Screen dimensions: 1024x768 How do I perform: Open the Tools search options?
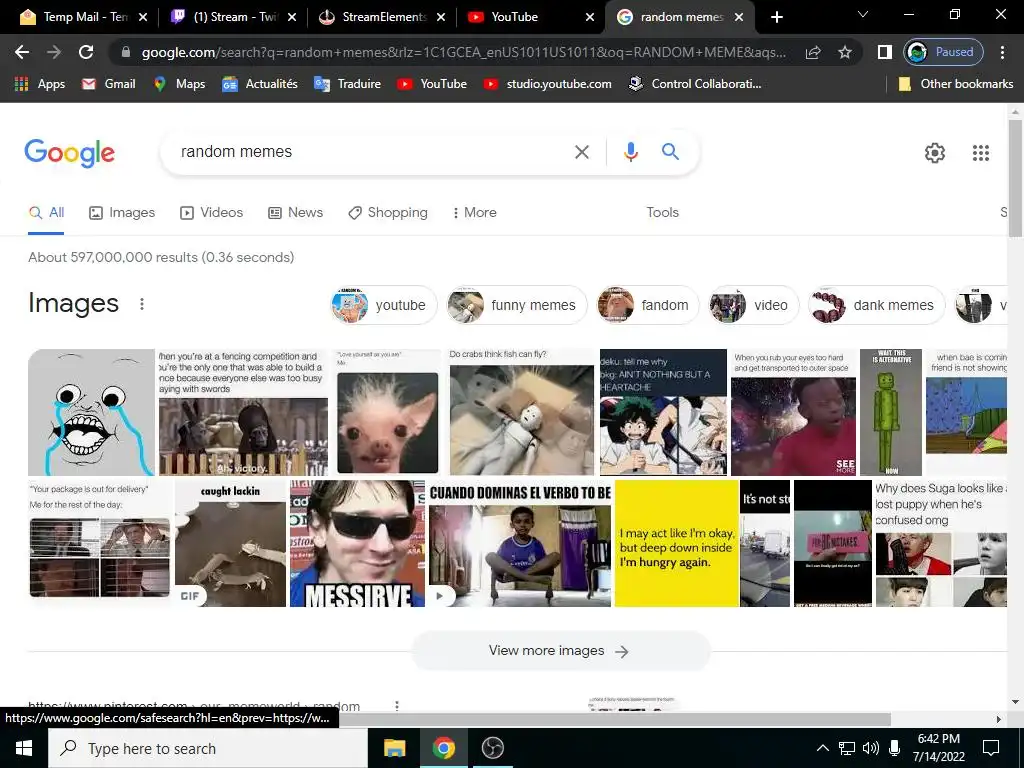(x=662, y=212)
